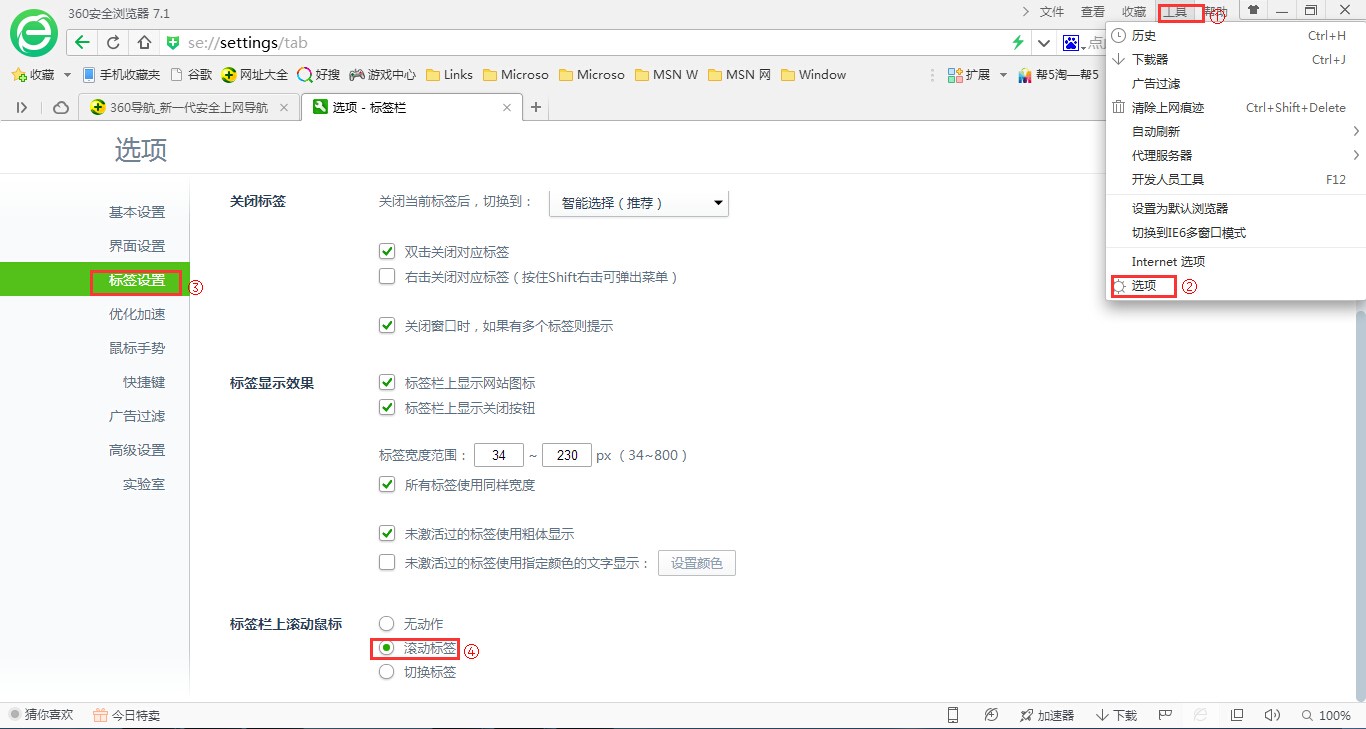Open the 手机收藏夹 bookmark
Viewport: 1366px width, 729px height.
point(121,75)
